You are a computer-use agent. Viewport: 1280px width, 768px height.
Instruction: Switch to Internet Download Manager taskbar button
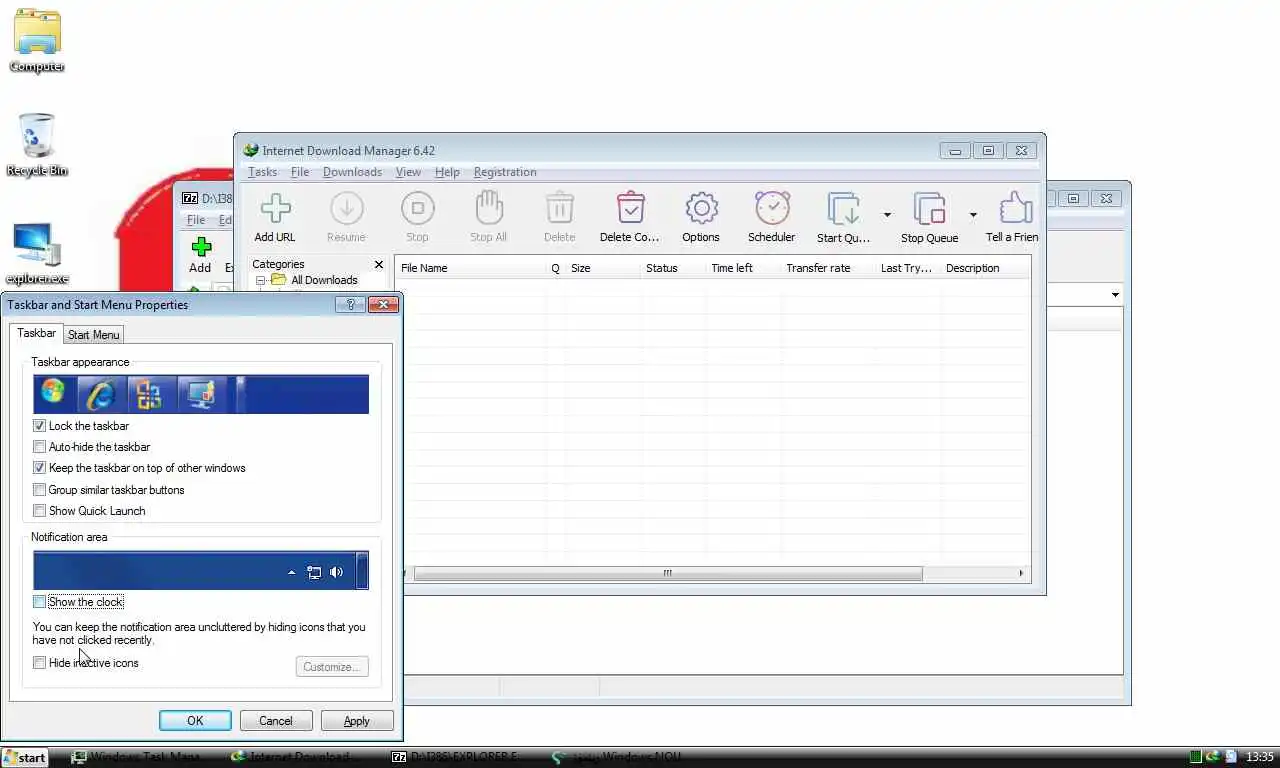[x=296, y=757]
